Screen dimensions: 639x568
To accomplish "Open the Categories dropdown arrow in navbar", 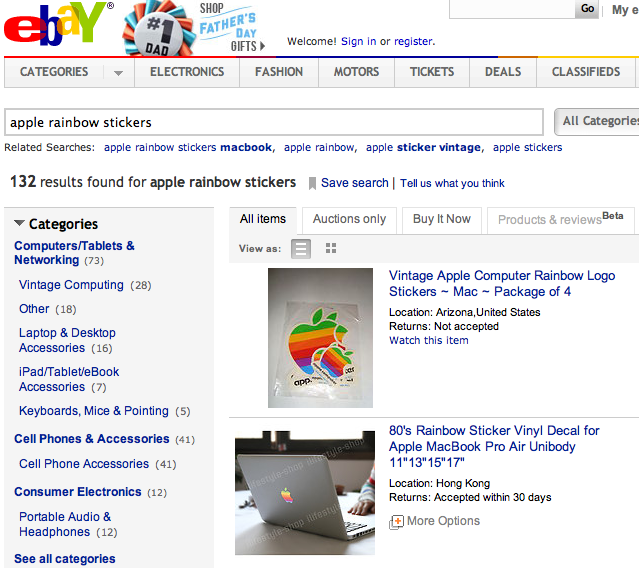I will pyautogui.click(x=118, y=73).
